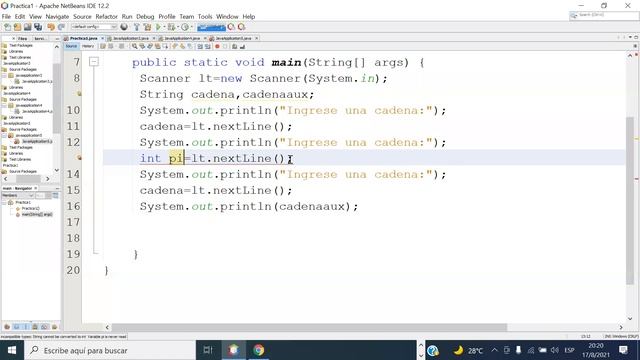Viewport: 640px width, 360px height.
Task: Click the New Project toolbar icon
Action: tap(17, 27)
